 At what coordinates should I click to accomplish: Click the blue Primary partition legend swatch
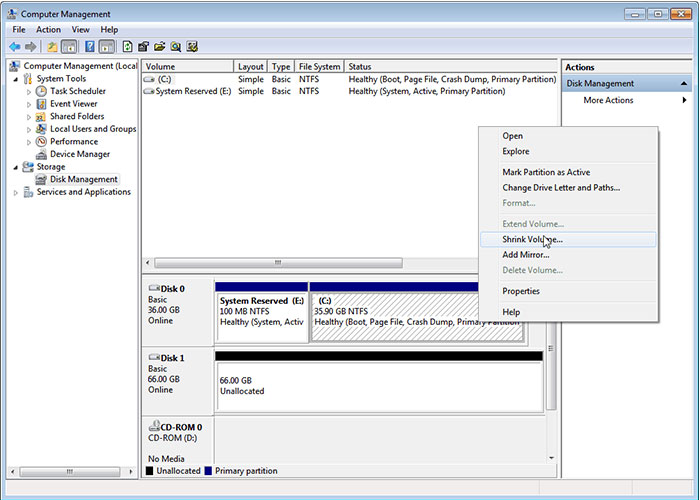[208, 471]
